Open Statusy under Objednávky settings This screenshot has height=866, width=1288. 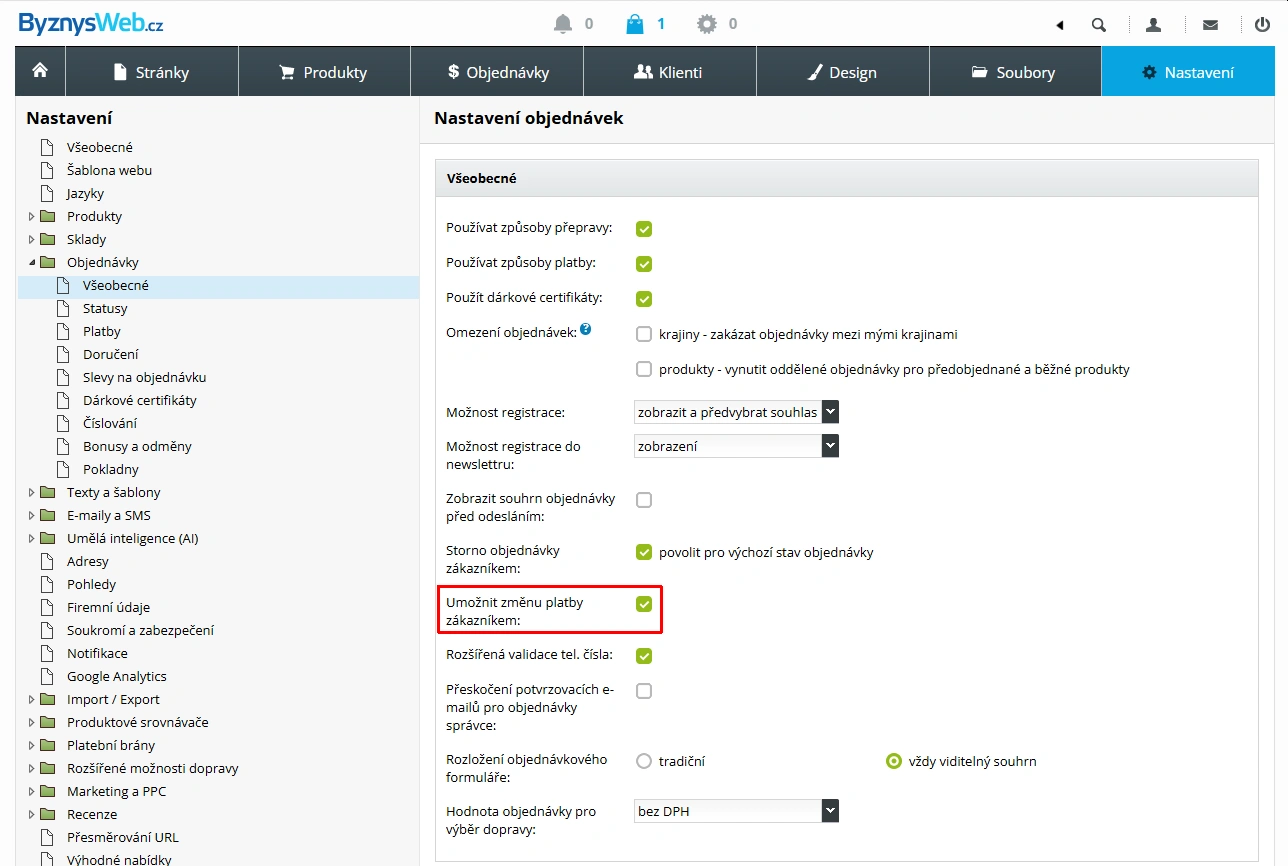click(105, 308)
